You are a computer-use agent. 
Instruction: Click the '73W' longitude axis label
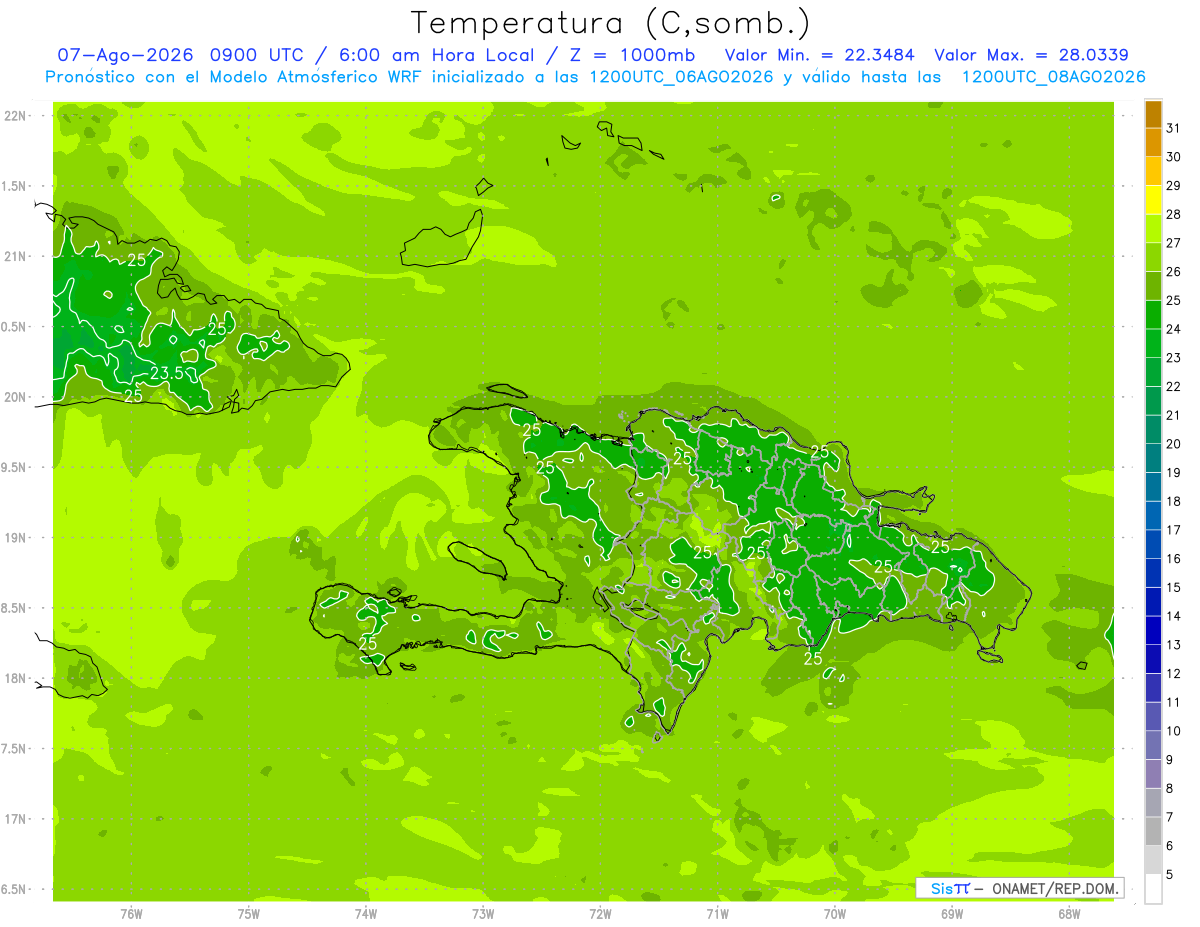click(x=483, y=914)
